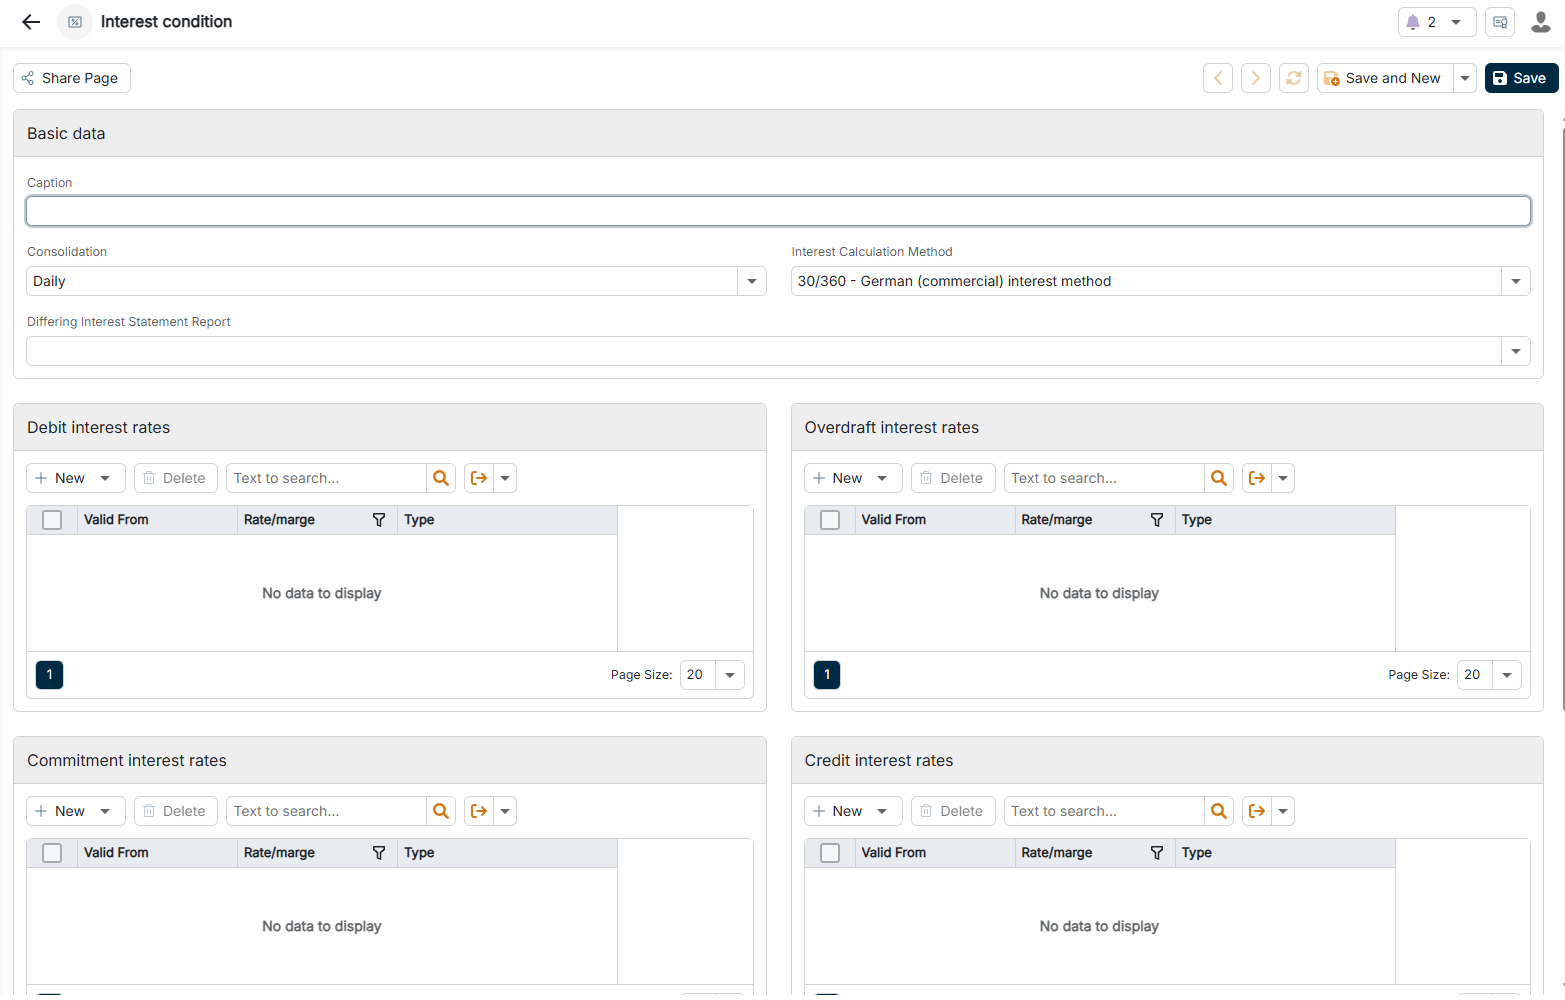Open Rate/marge filter in Overdraft interest rates
This screenshot has width=1565, height=1000.
(1157, 520)
